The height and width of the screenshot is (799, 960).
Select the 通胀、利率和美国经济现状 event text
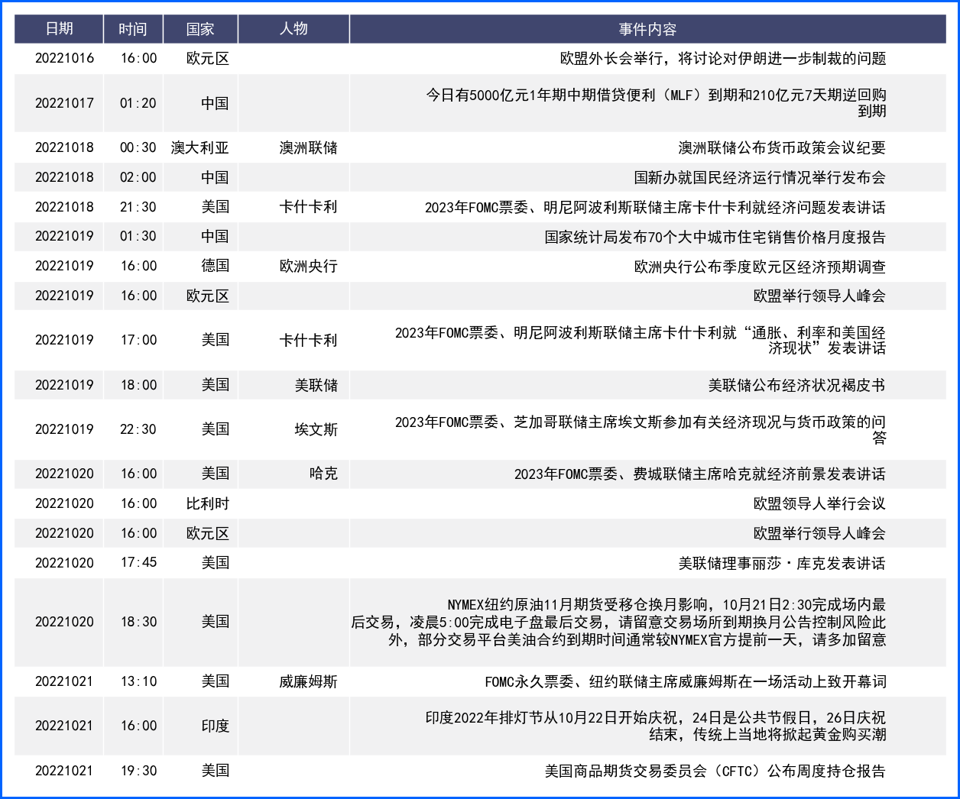coord(640,340)
